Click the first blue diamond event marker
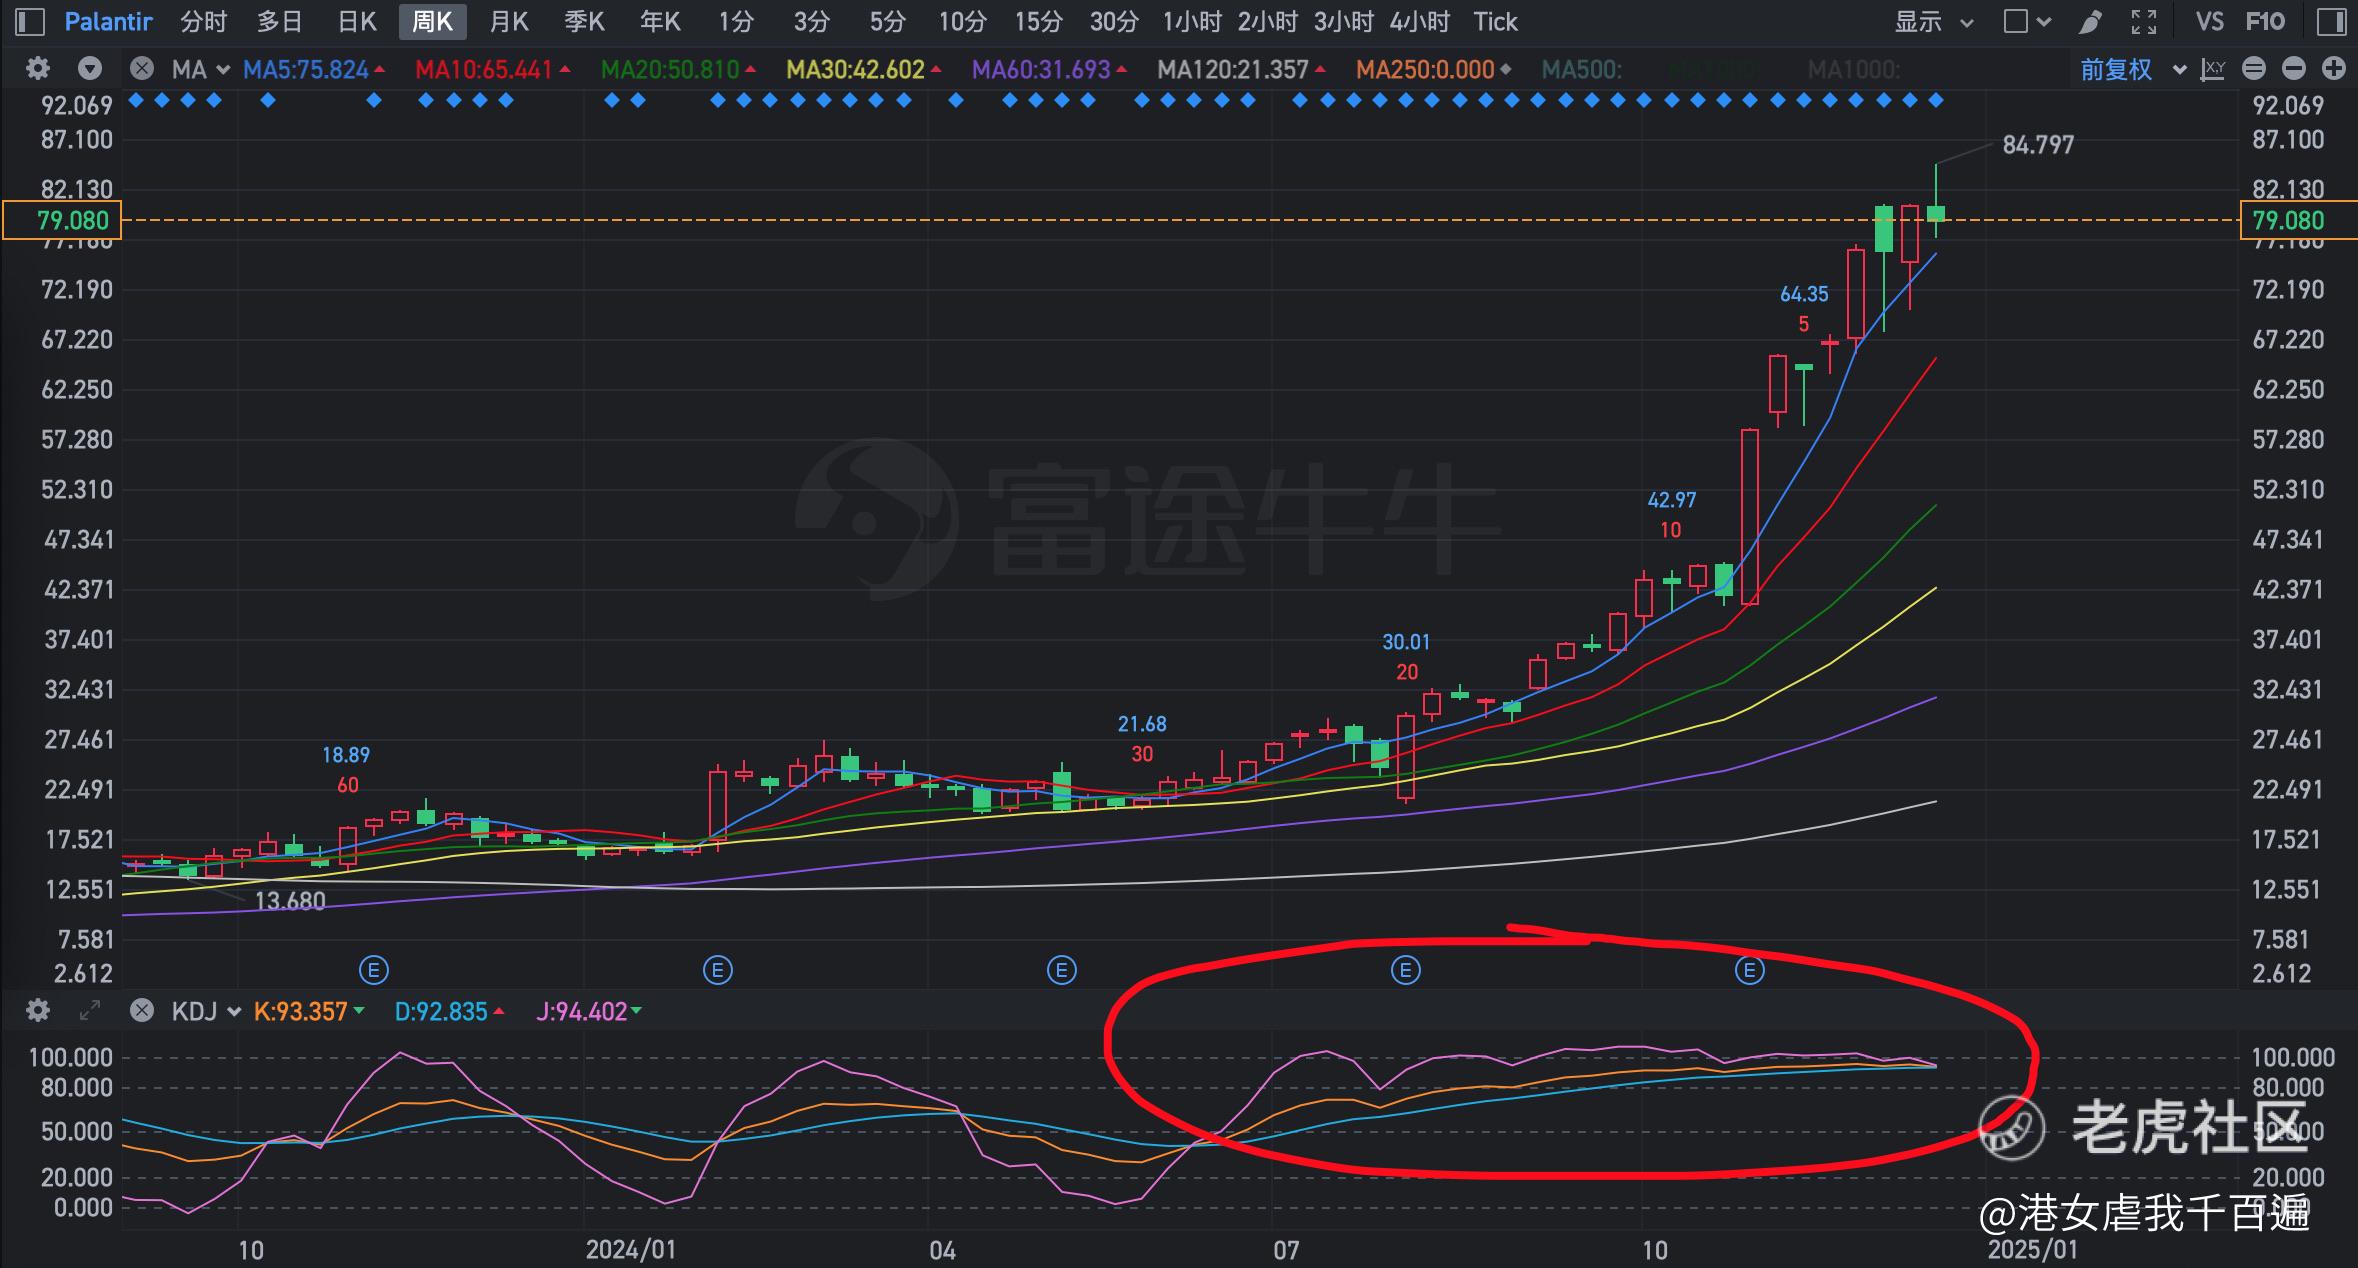This screenshot has width=2358, height=1268. 136,101
